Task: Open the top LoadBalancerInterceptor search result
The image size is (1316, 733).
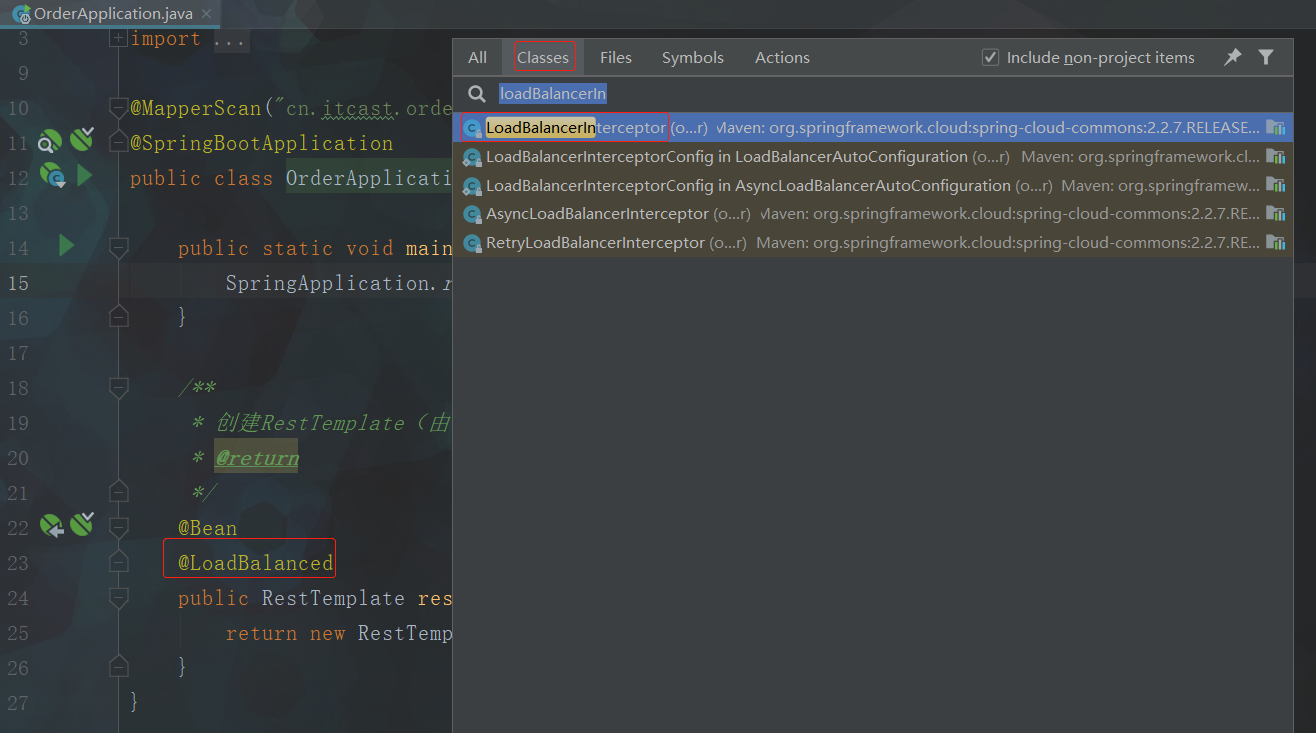Action: tap(872, 128)
